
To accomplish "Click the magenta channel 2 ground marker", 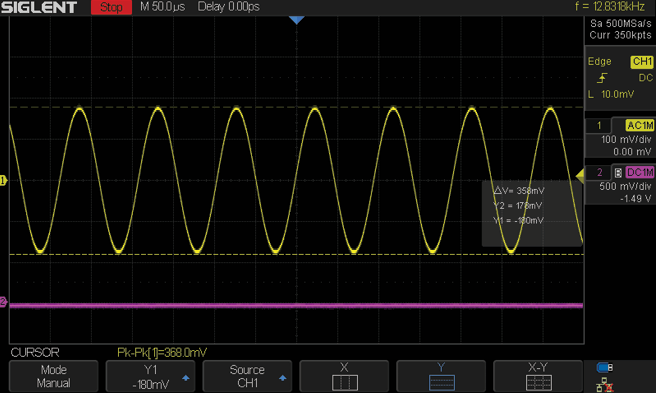I will pyautogui.click(x=3, y=302).
